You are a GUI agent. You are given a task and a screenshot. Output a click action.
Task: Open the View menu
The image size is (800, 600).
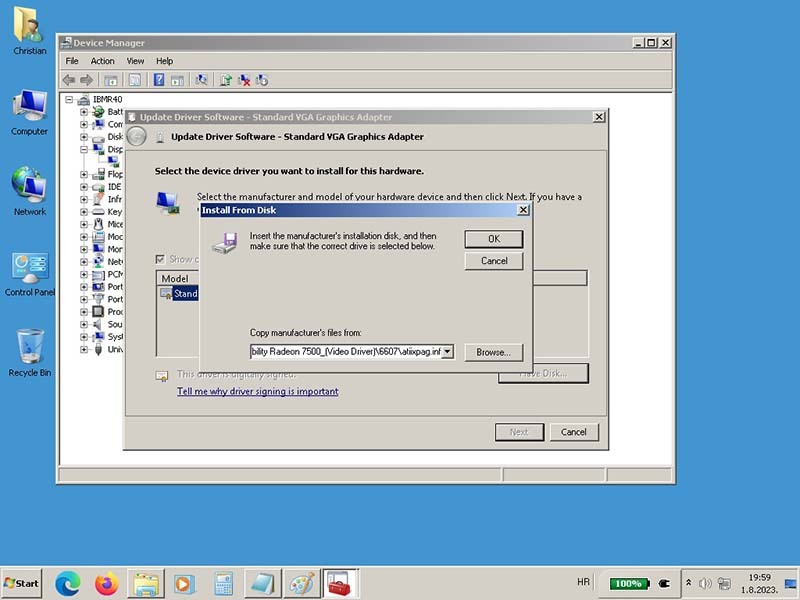click(135, 61)
